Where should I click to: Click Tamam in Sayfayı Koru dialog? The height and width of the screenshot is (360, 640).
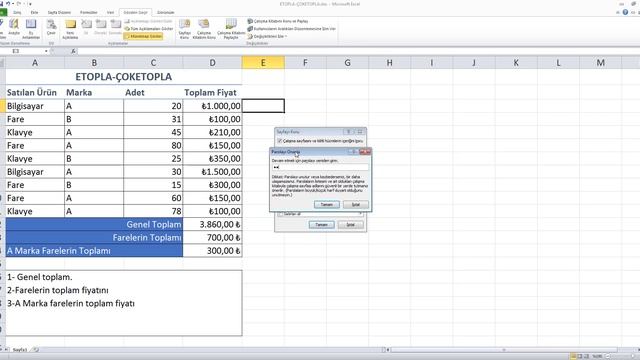click(x=322, y=224)
